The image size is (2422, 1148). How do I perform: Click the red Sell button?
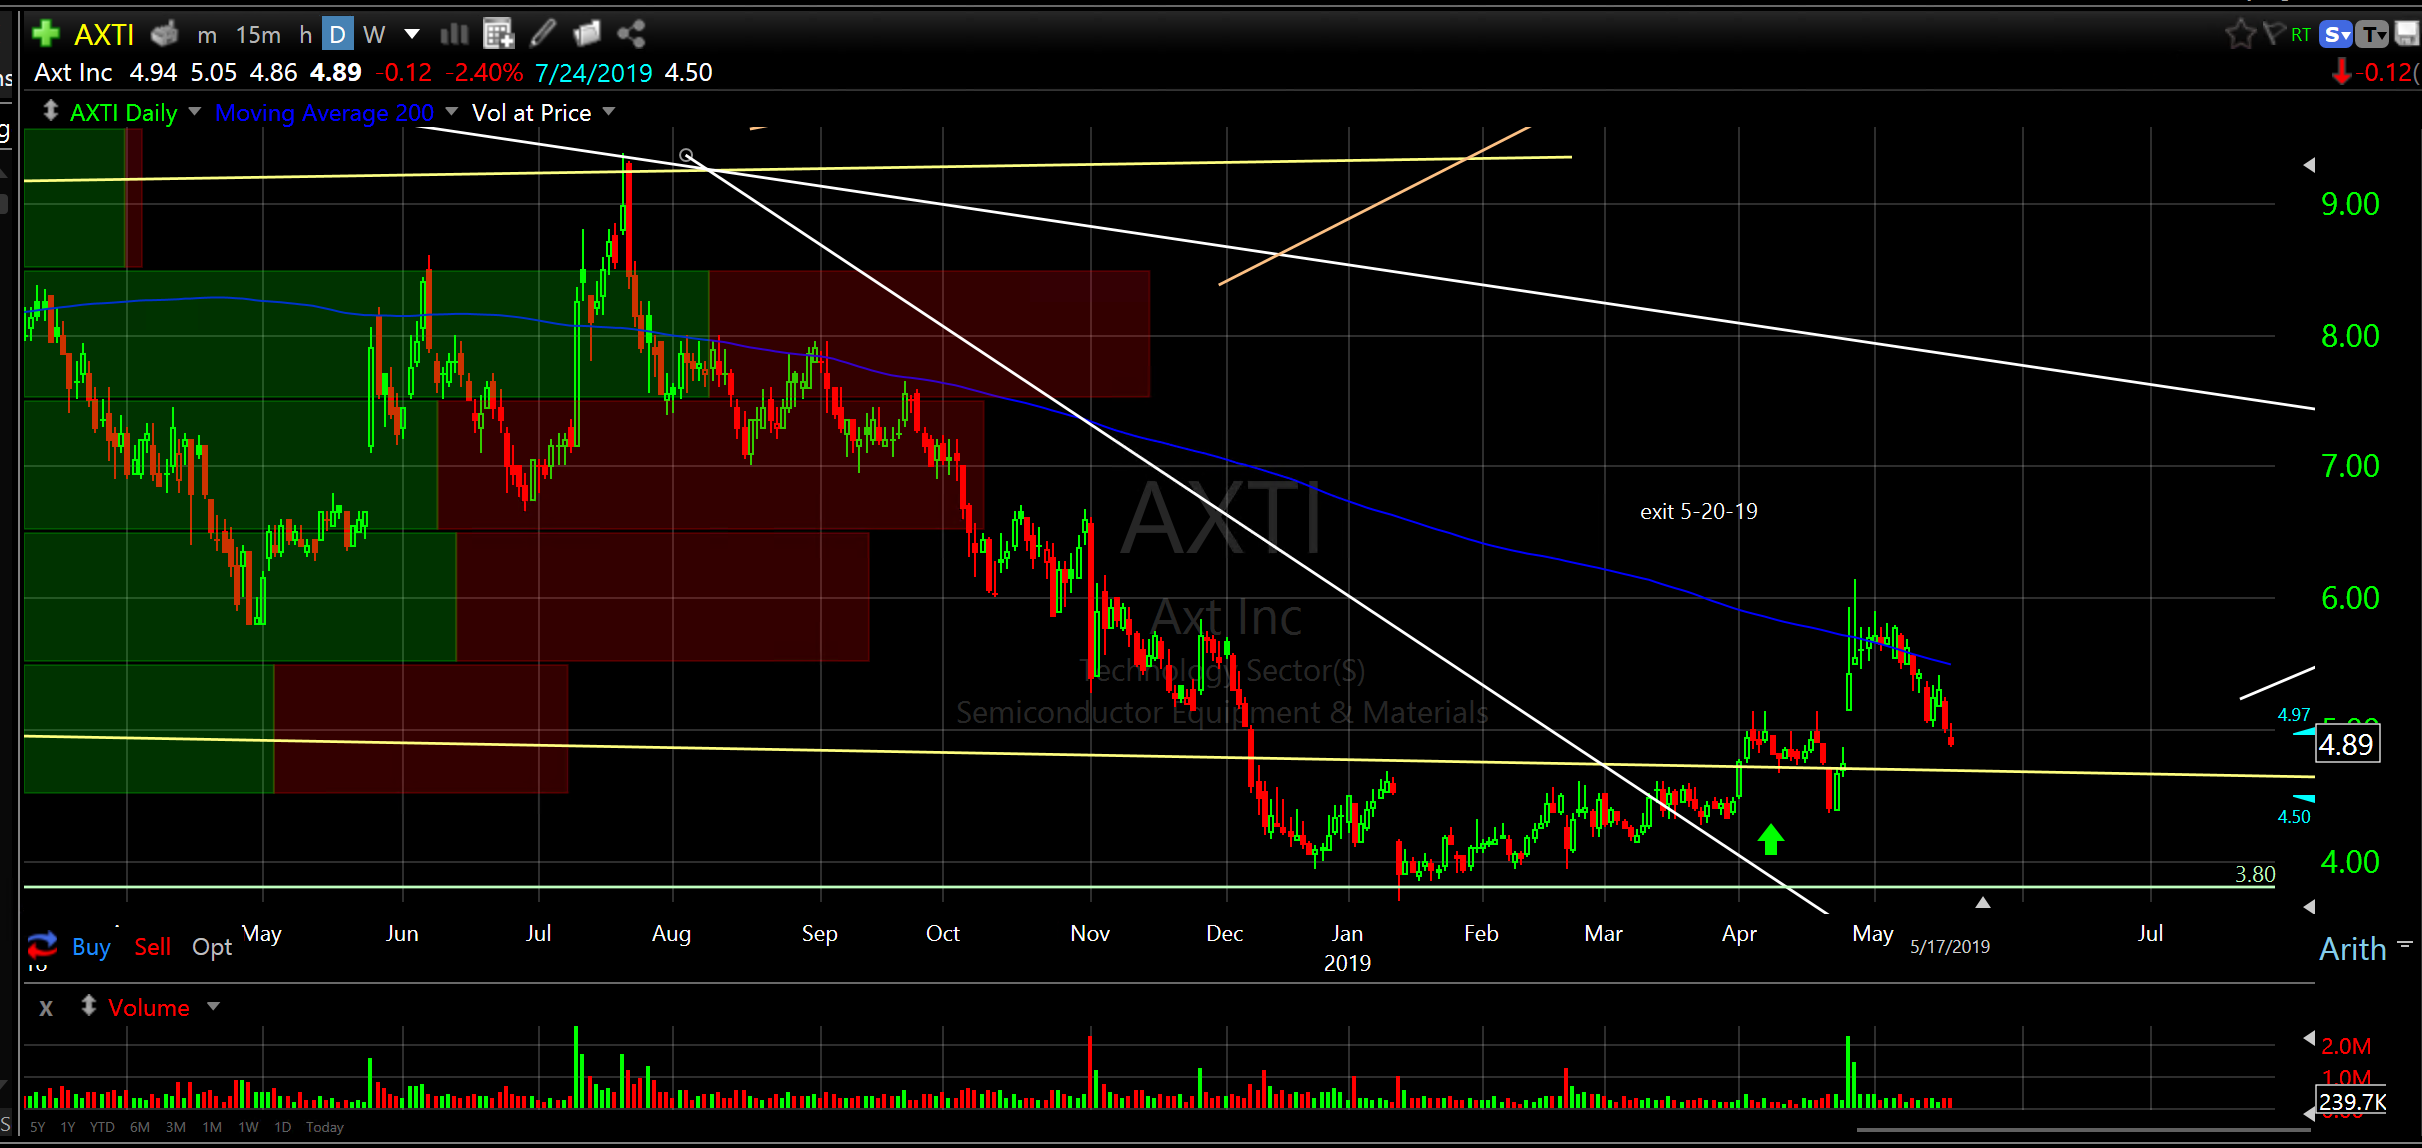tap(152, 946)
